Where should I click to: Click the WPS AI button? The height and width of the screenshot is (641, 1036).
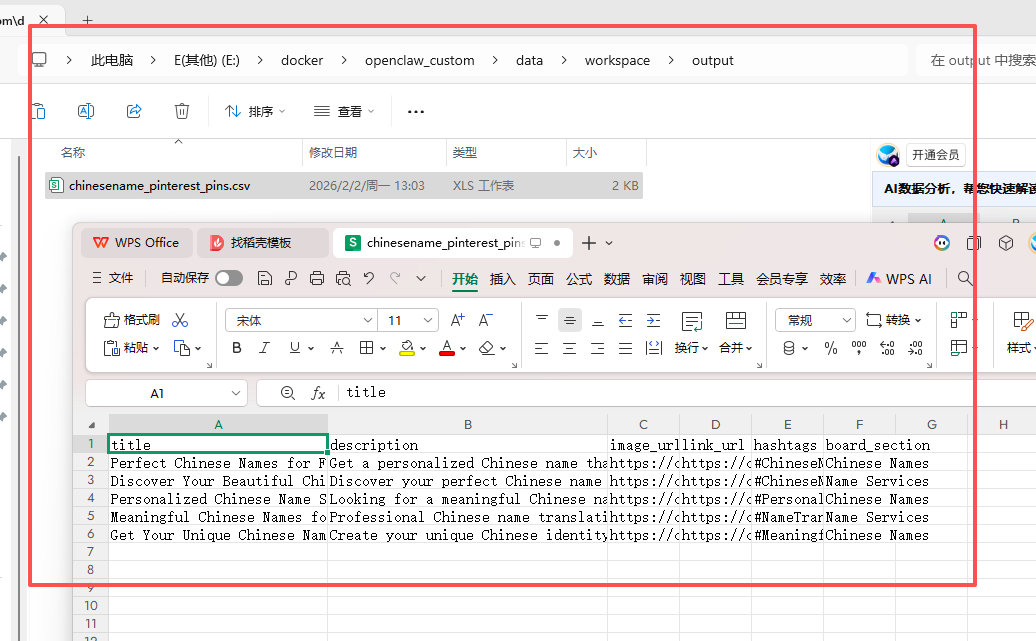click(899, 279)
